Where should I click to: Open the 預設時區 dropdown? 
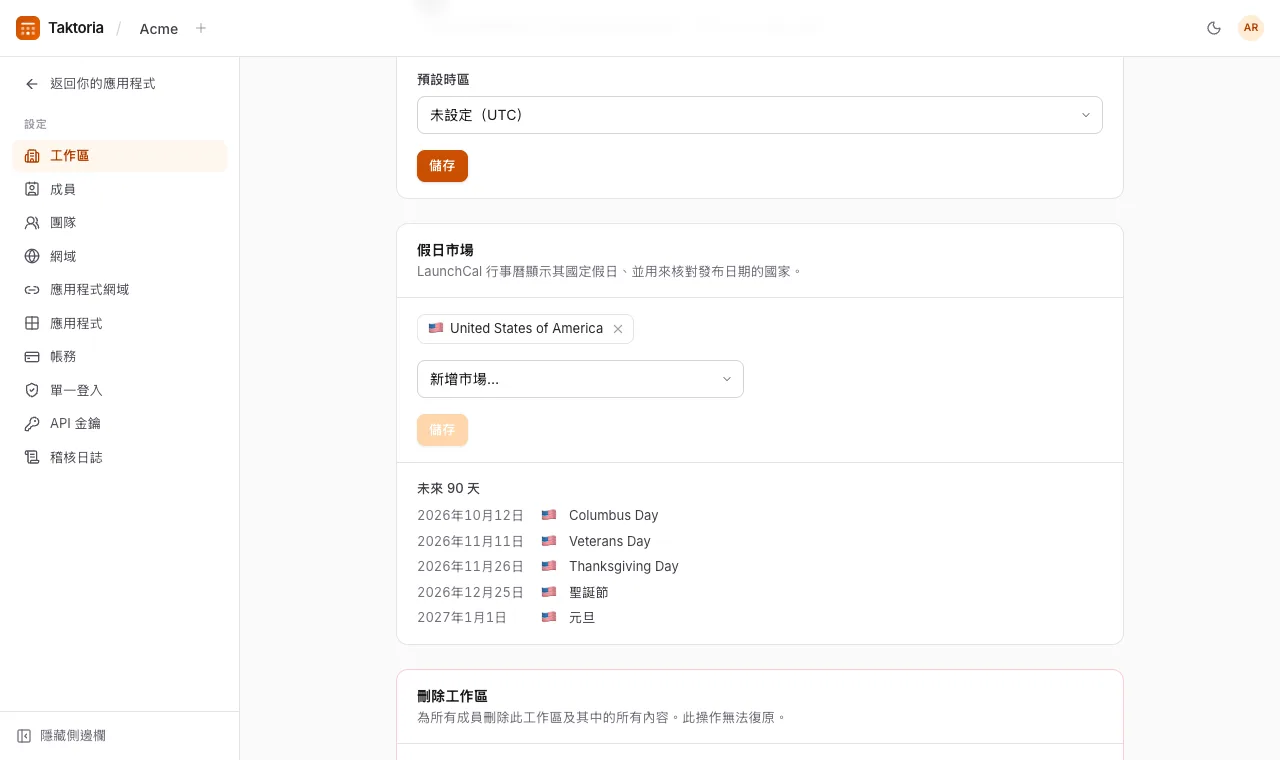coord(760,115)
